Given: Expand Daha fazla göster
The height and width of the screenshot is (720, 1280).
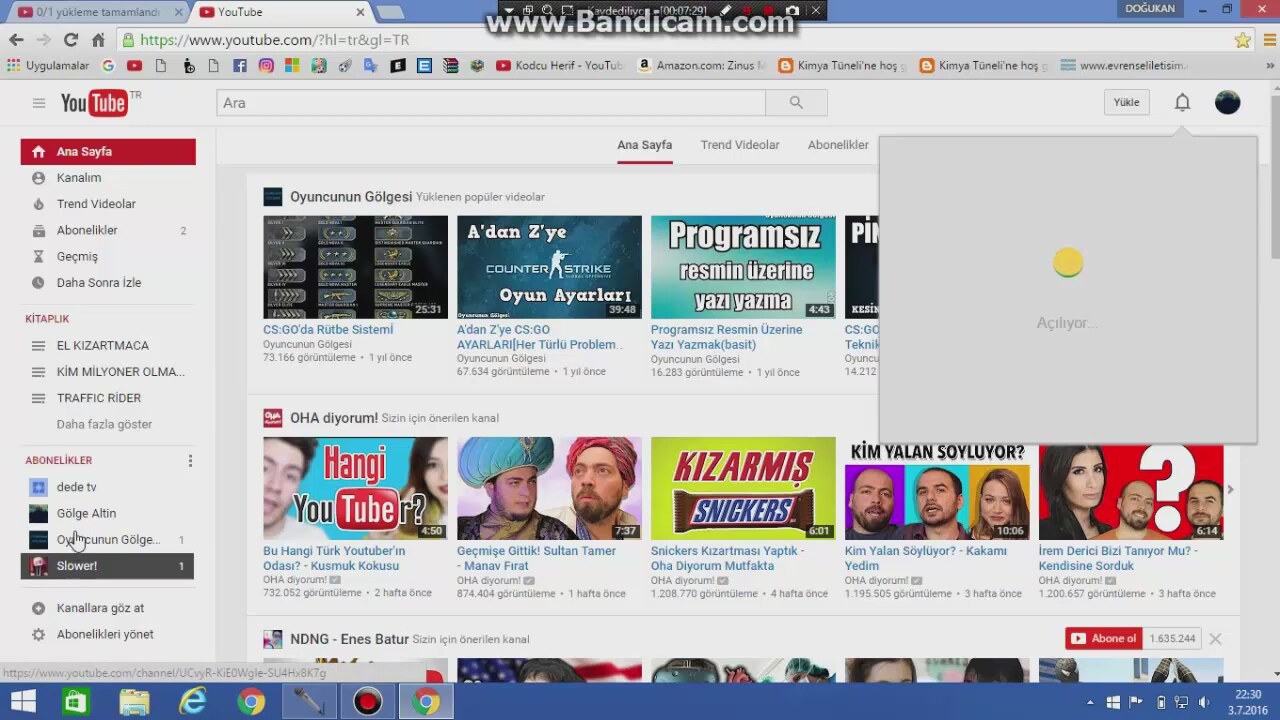Looking at the screenshot, I should [104, 424].
